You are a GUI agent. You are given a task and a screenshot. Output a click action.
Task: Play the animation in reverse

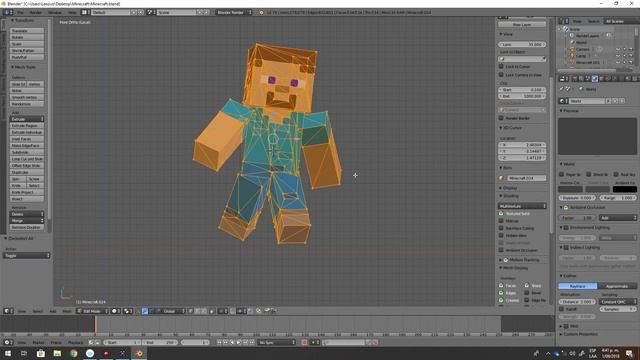point(232,342)
